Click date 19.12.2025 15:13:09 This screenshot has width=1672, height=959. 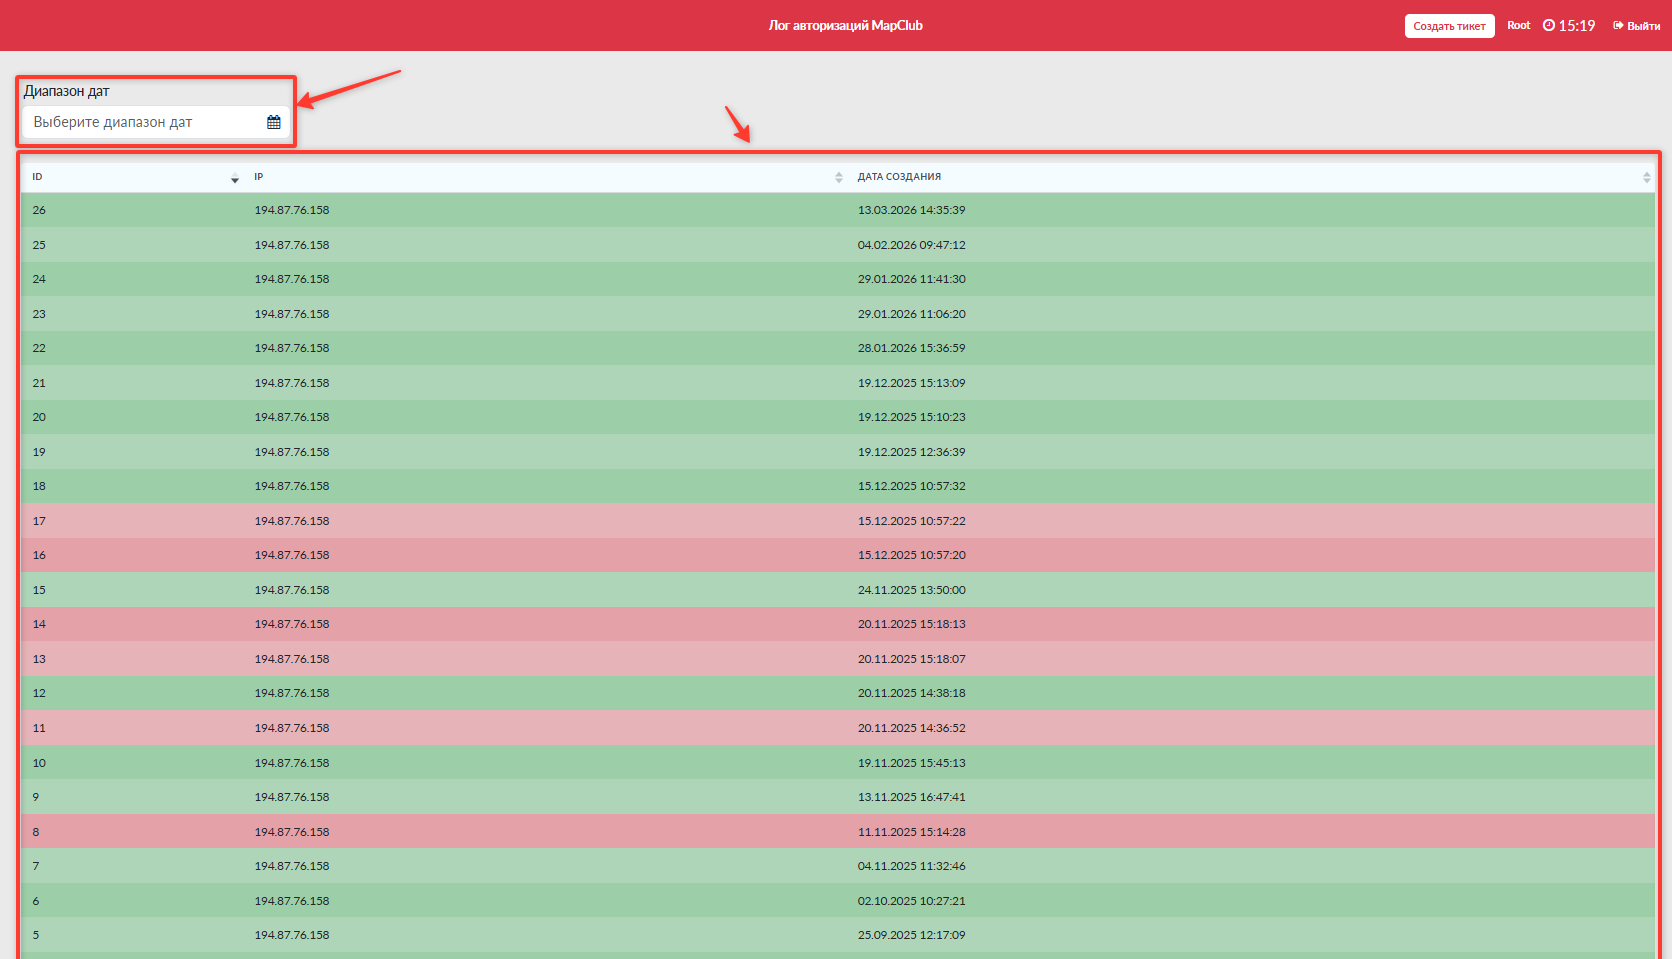click(912, 383)
